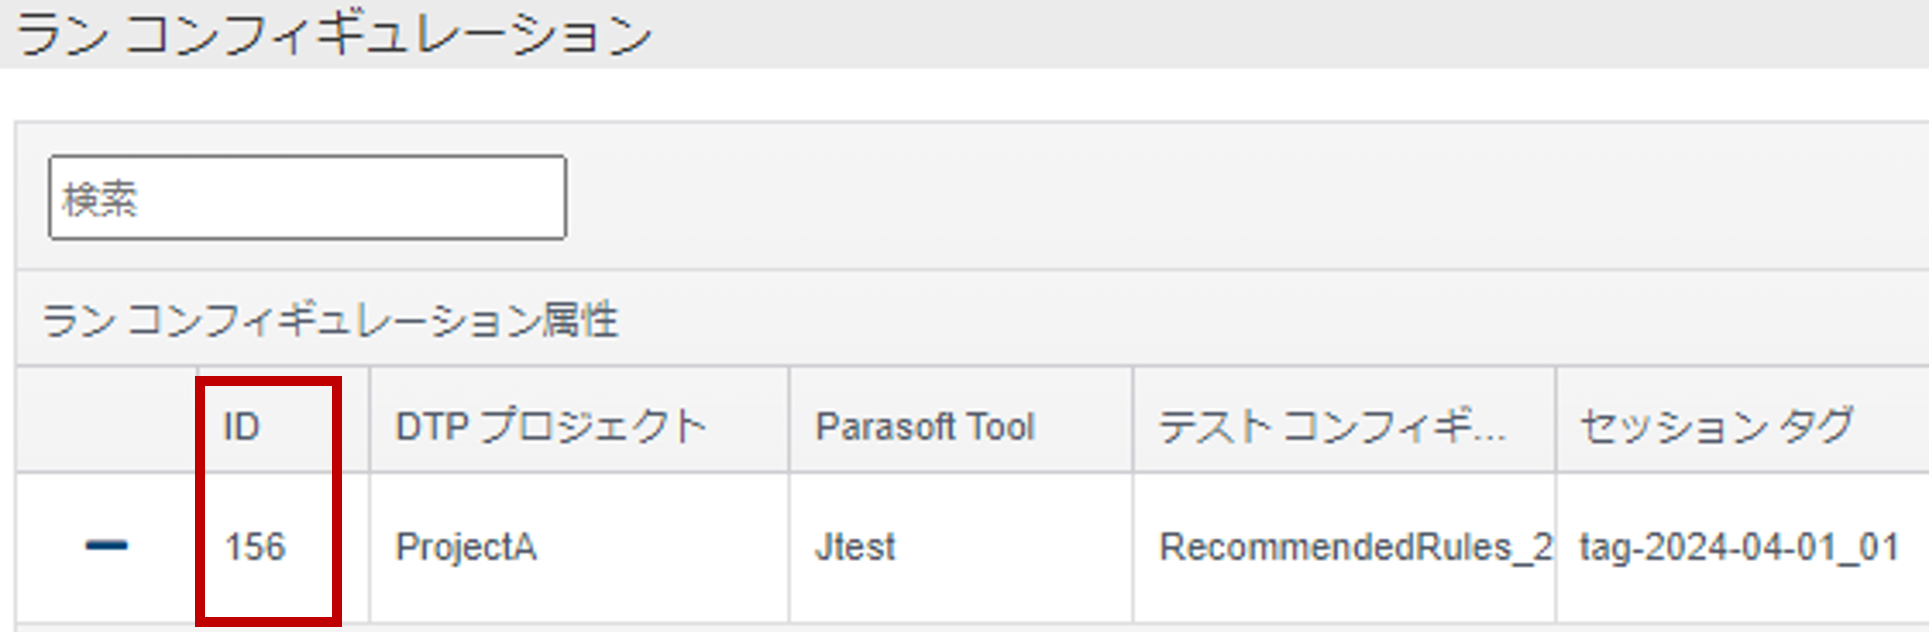Sort by the DTP プロジェクト column header

tap(551, 427)
